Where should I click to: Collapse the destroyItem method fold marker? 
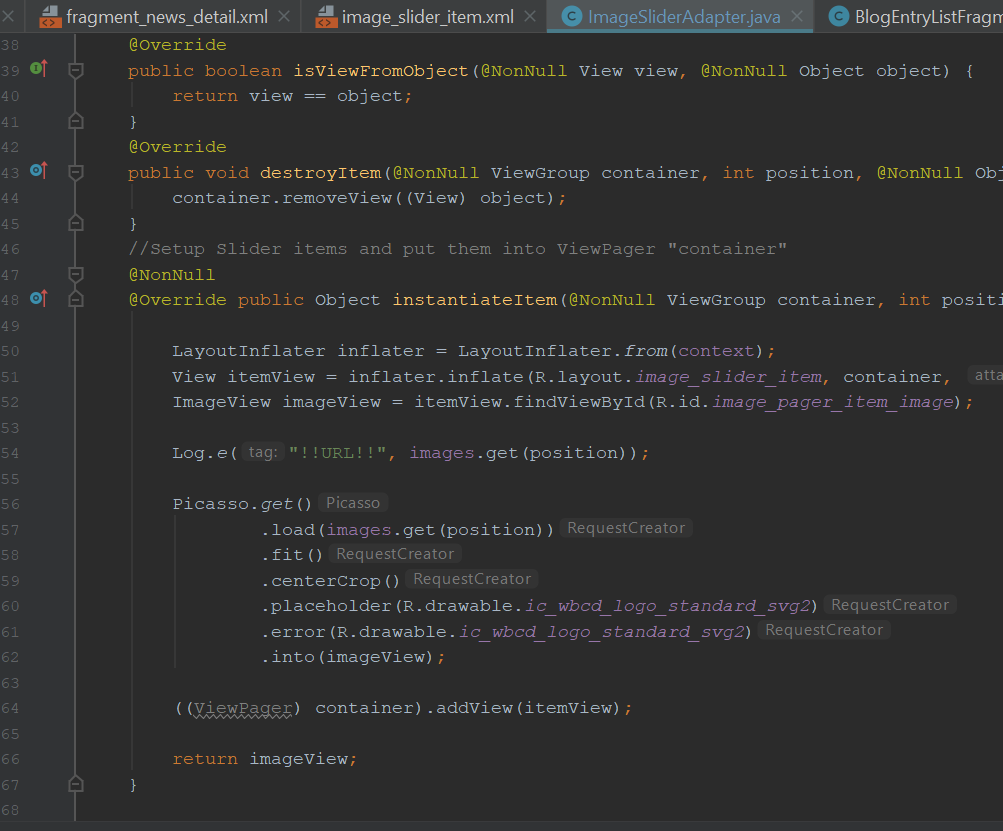coord(75,172)
